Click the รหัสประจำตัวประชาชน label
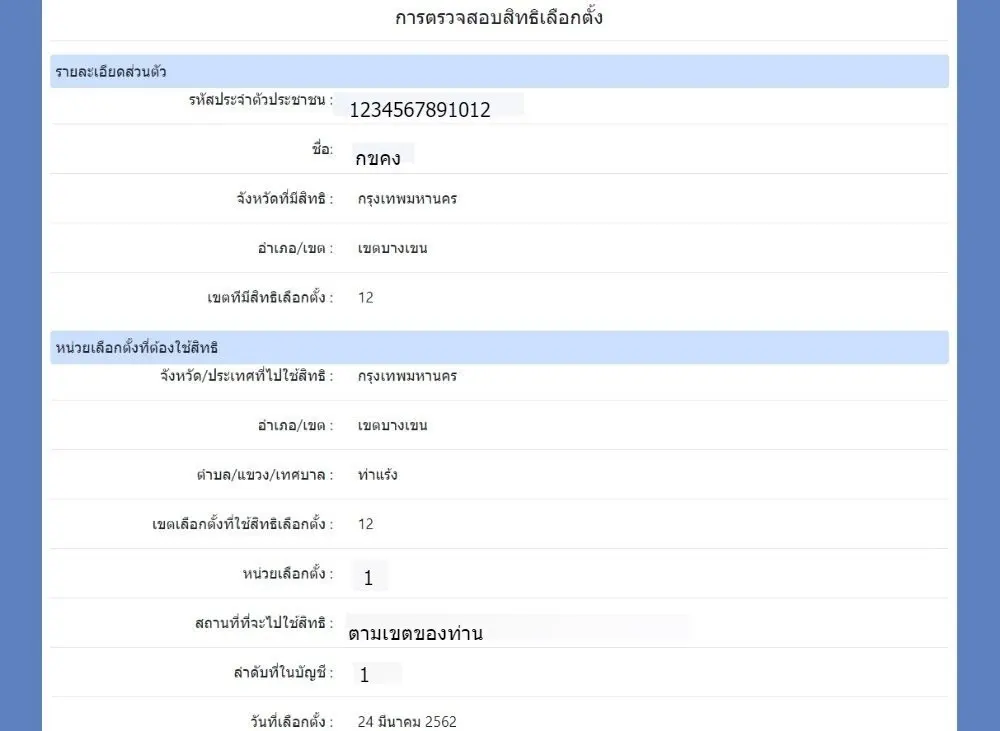Screen dimensions: 1000x731 [260, 100]
